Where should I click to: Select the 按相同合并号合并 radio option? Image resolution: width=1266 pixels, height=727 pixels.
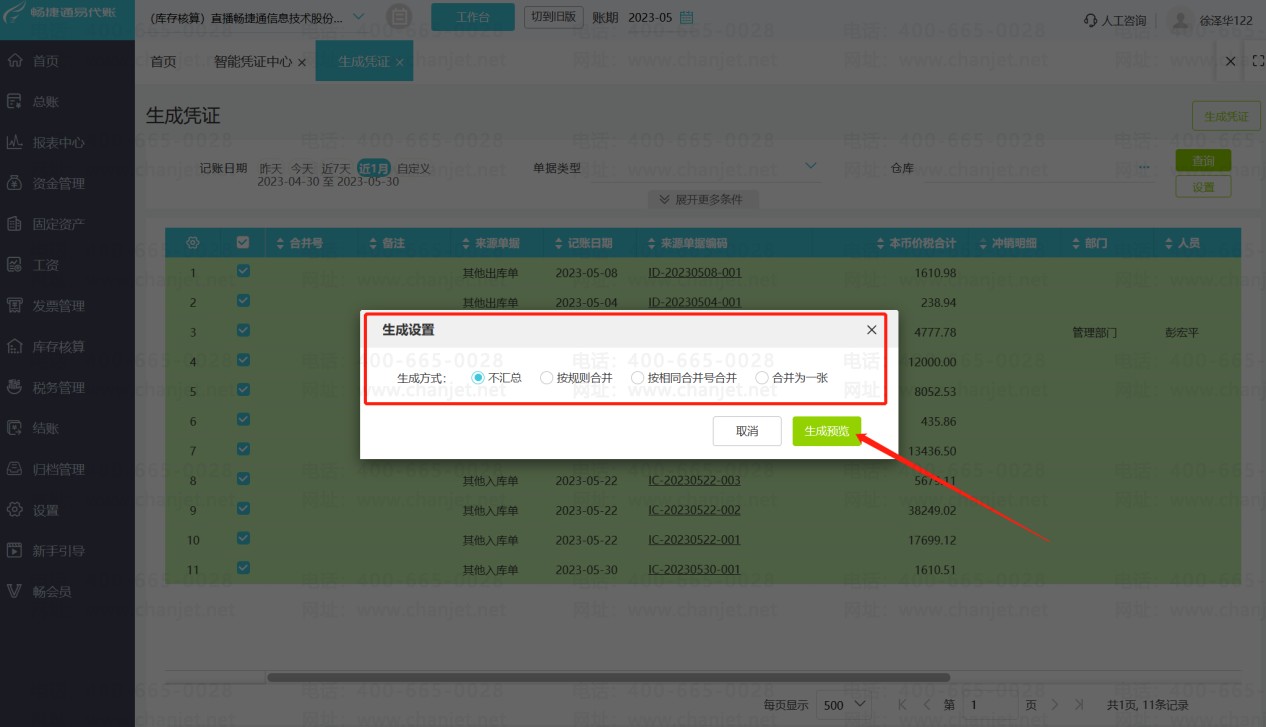(637, 378)
